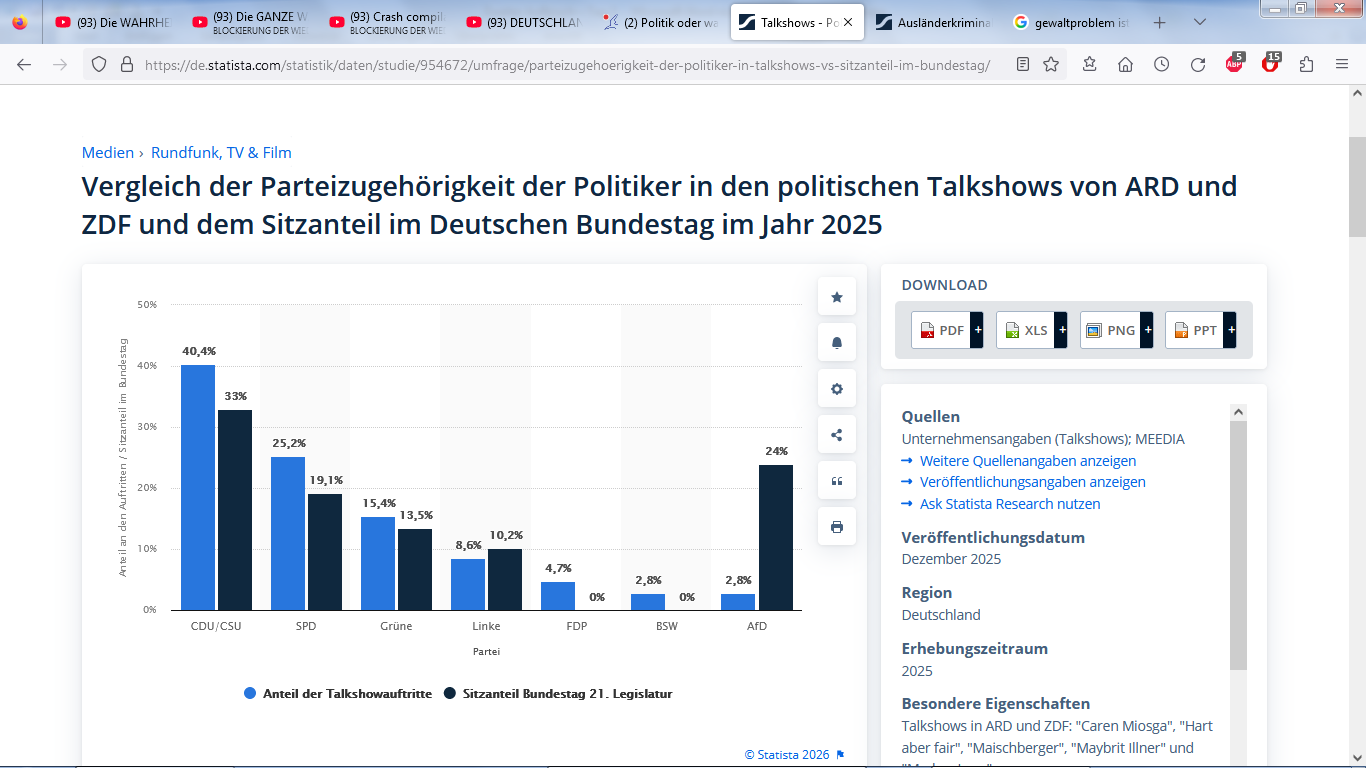1366x768 pixels.
Task: Switch to the Crash compil YouTube tab
Action: pyautogui.click(x=394, y=22)
